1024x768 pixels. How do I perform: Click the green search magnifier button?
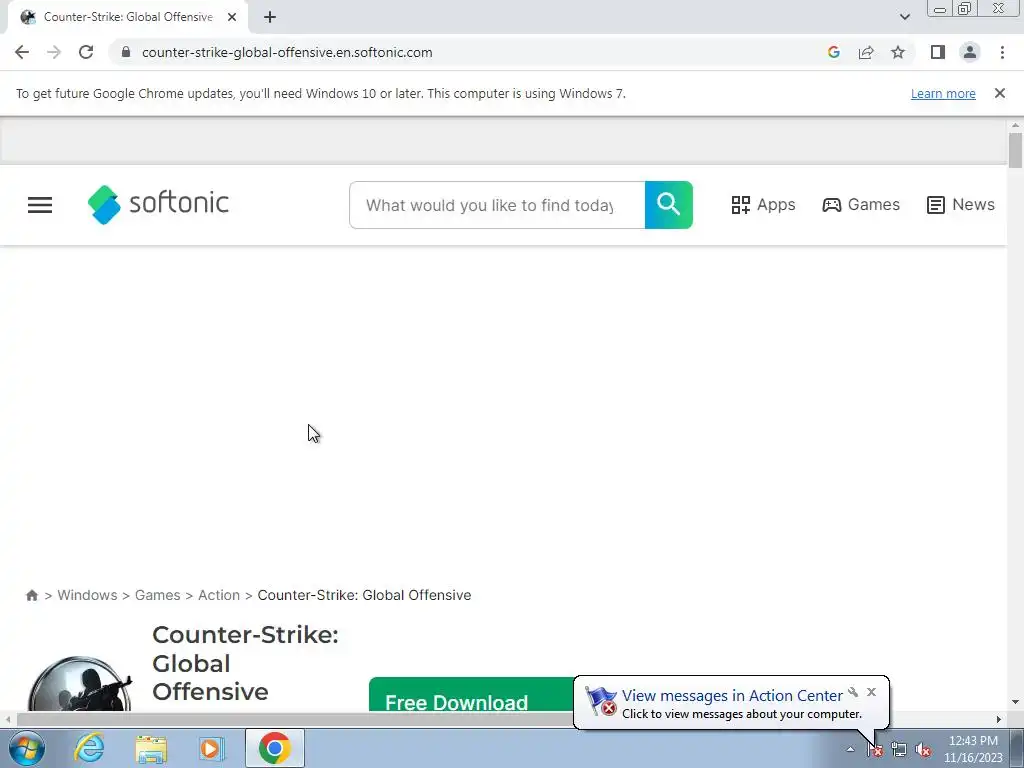point(669,205)
